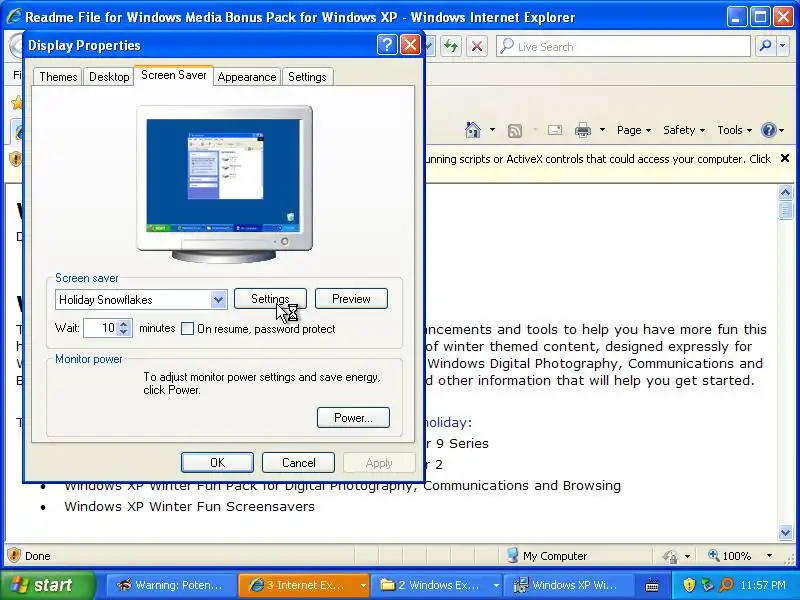Click the Live Search magnifier button
Screen dimensions: 800x600
[765, 46]
